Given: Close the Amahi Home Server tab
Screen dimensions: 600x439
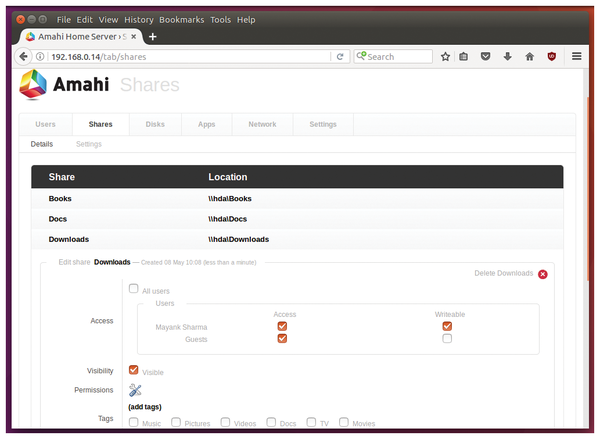Looking at the screenshot, I should 134,36.
